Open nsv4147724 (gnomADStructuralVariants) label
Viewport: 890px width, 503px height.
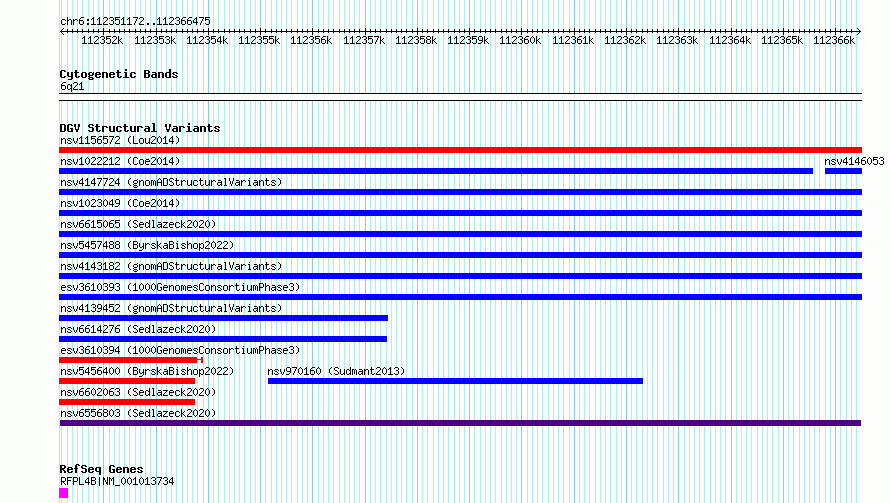pos(171,182)
